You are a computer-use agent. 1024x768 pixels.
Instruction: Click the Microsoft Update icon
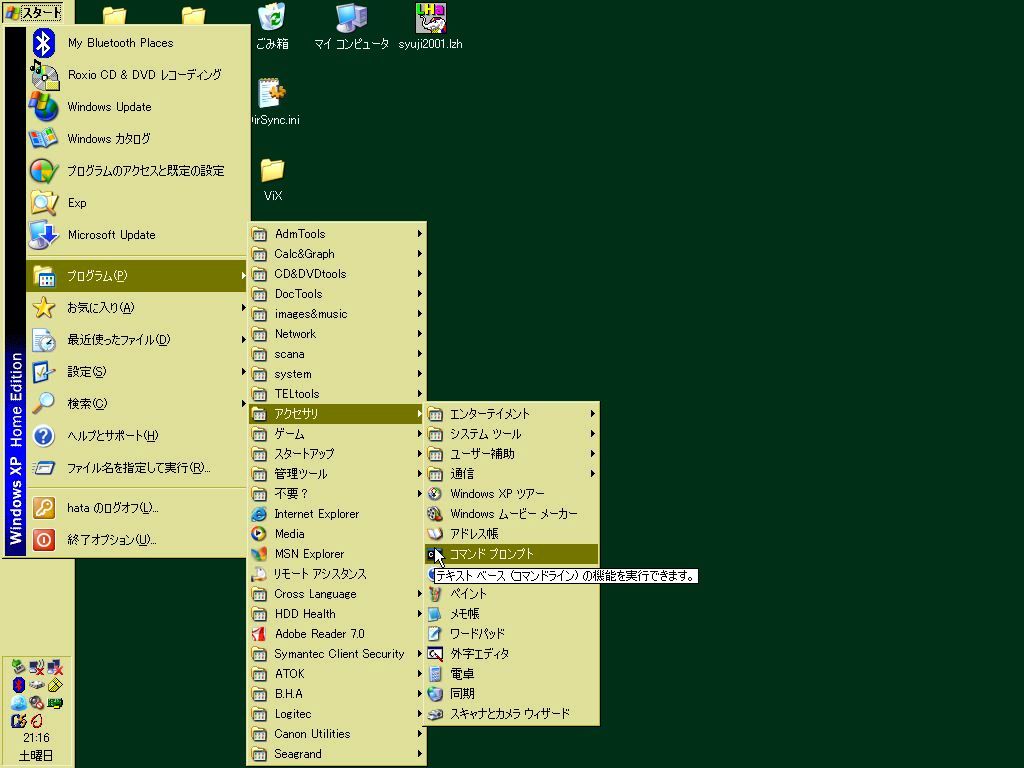click(x=44, y=235)
